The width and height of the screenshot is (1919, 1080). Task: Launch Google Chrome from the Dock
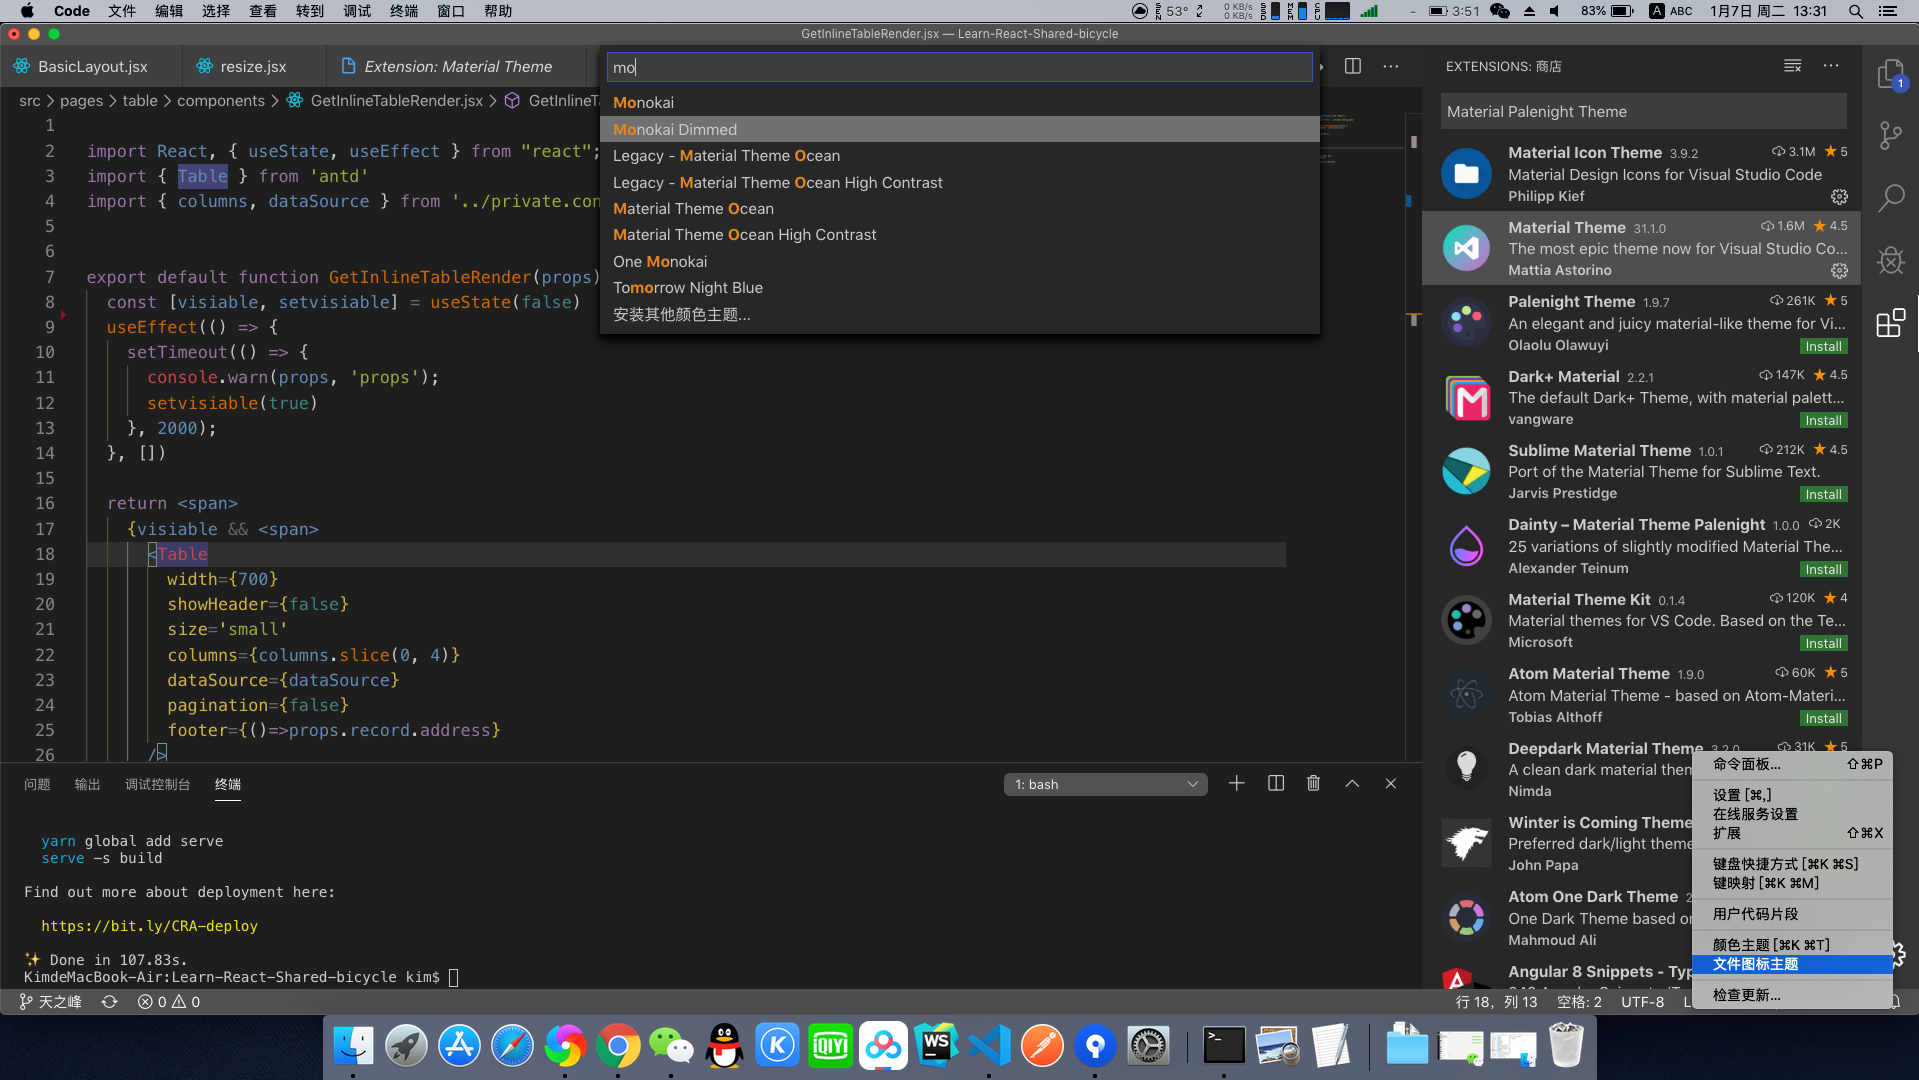coord(619,1046)
